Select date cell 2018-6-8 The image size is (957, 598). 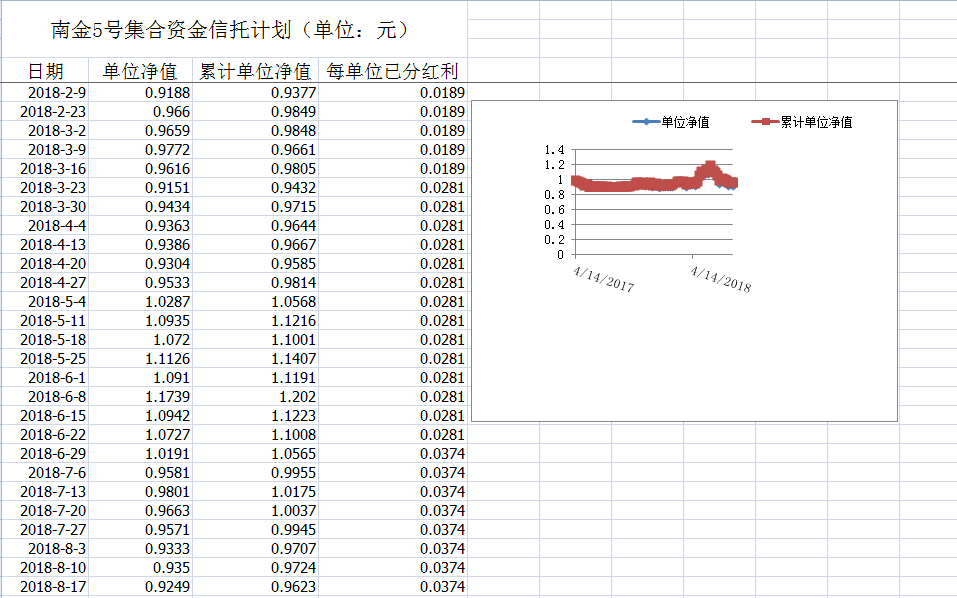pyautogui.click(x=45, y=396)
